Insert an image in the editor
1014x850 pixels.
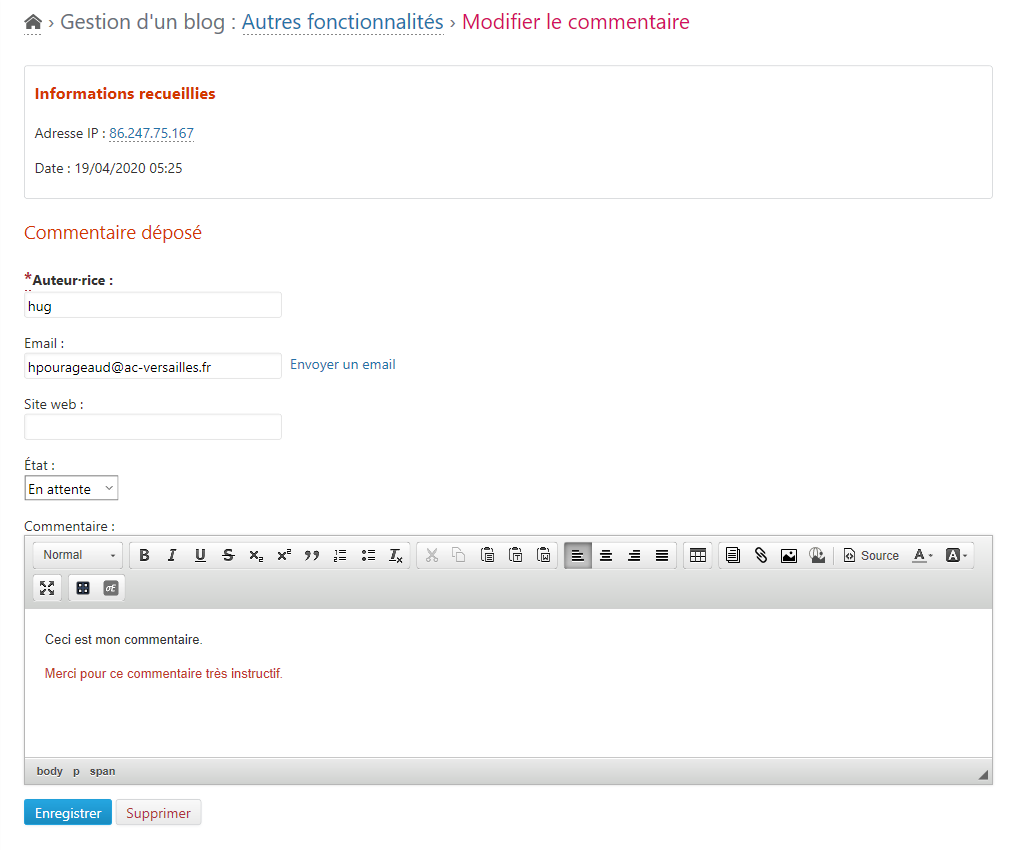789,555
